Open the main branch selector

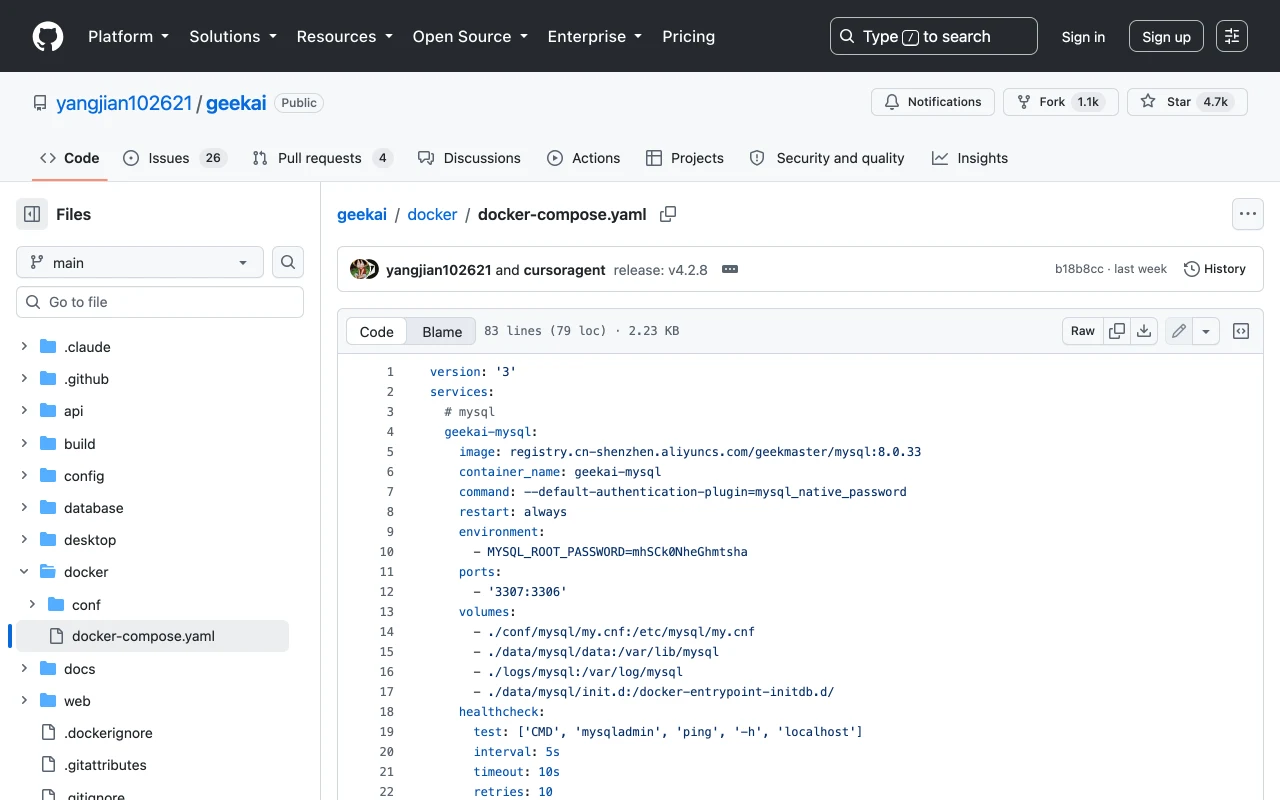tap(140, 262)
